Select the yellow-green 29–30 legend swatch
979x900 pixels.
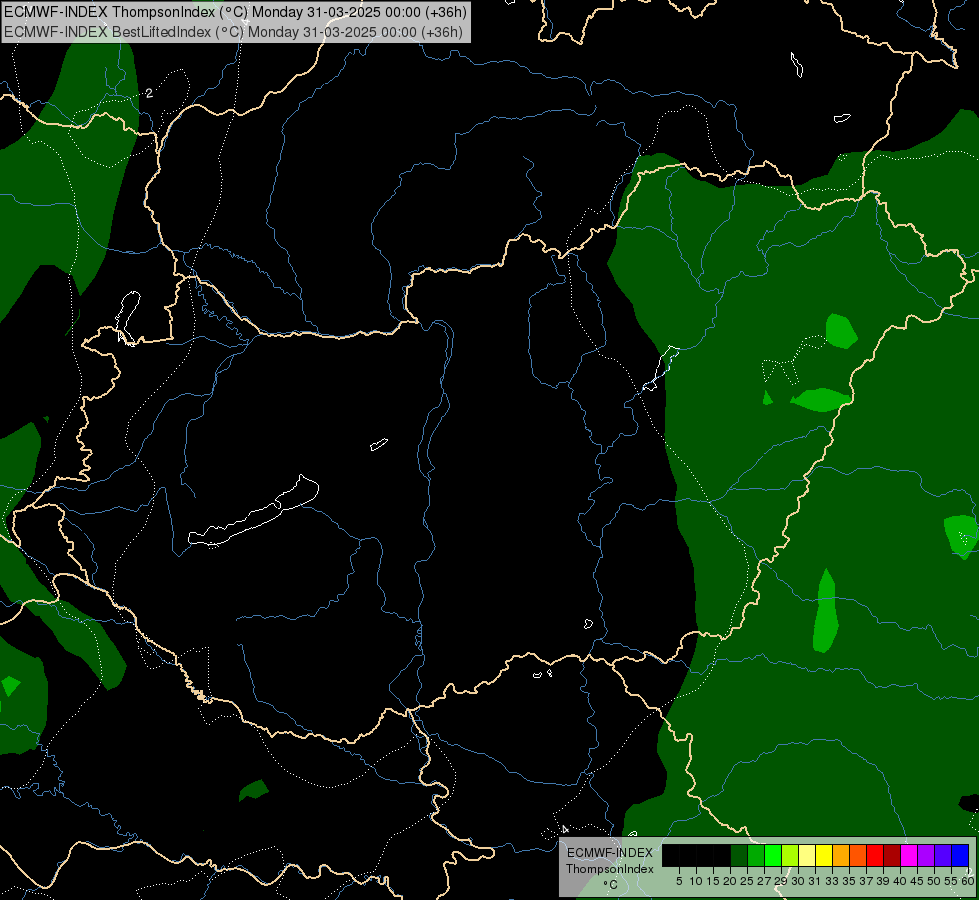[790, 855]
